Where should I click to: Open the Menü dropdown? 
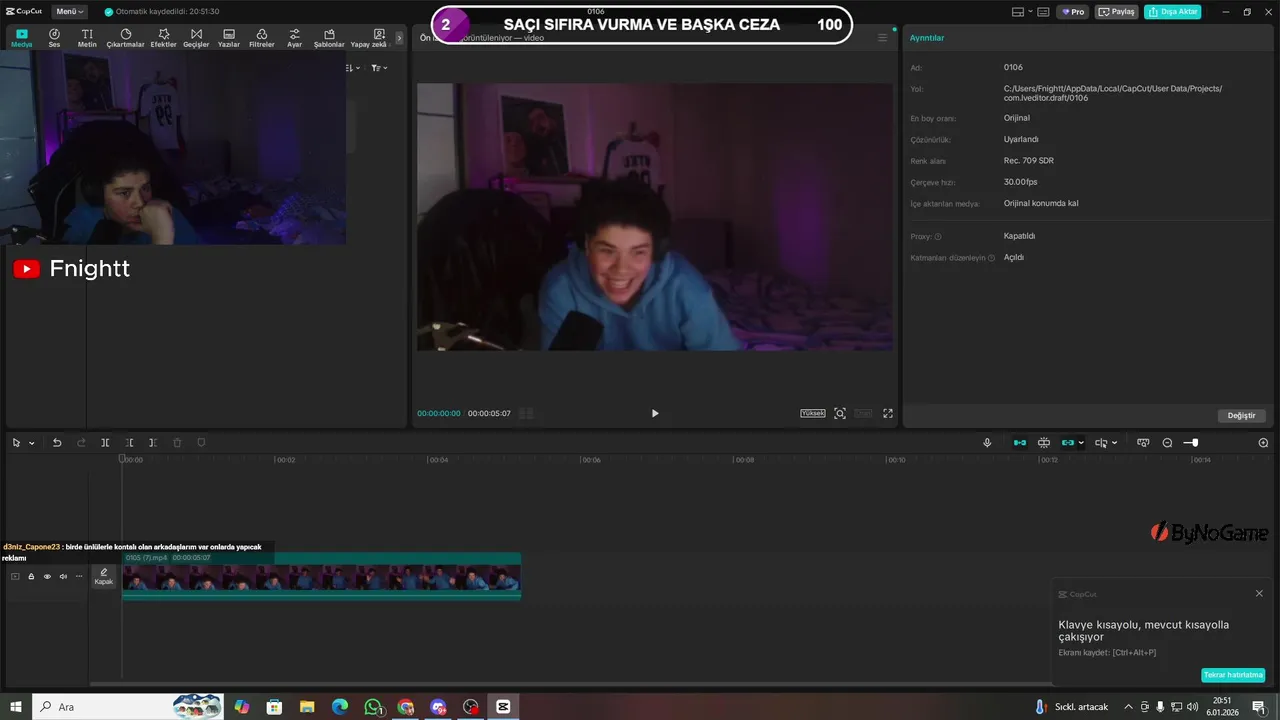click(x=68, y=11)
